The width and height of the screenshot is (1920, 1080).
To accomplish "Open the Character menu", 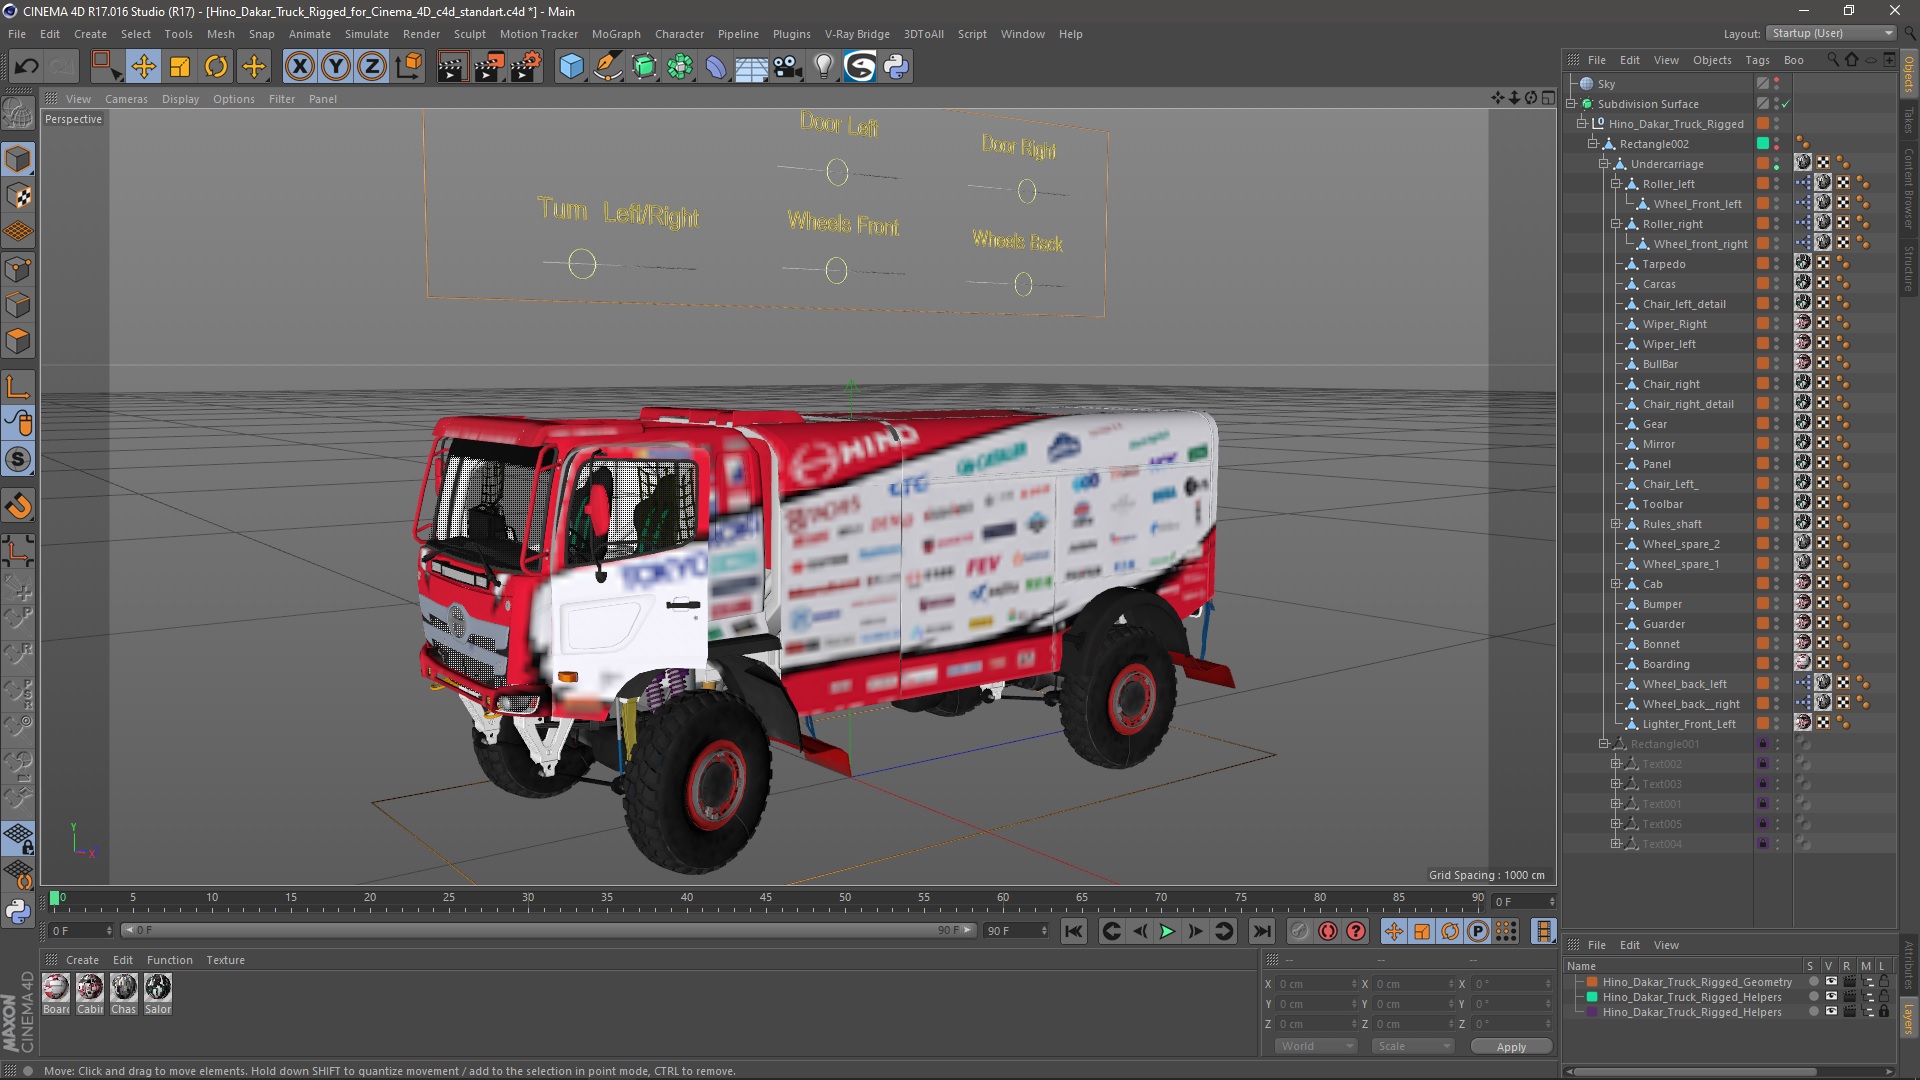I will pyautogui.click(x=679, y=34).
